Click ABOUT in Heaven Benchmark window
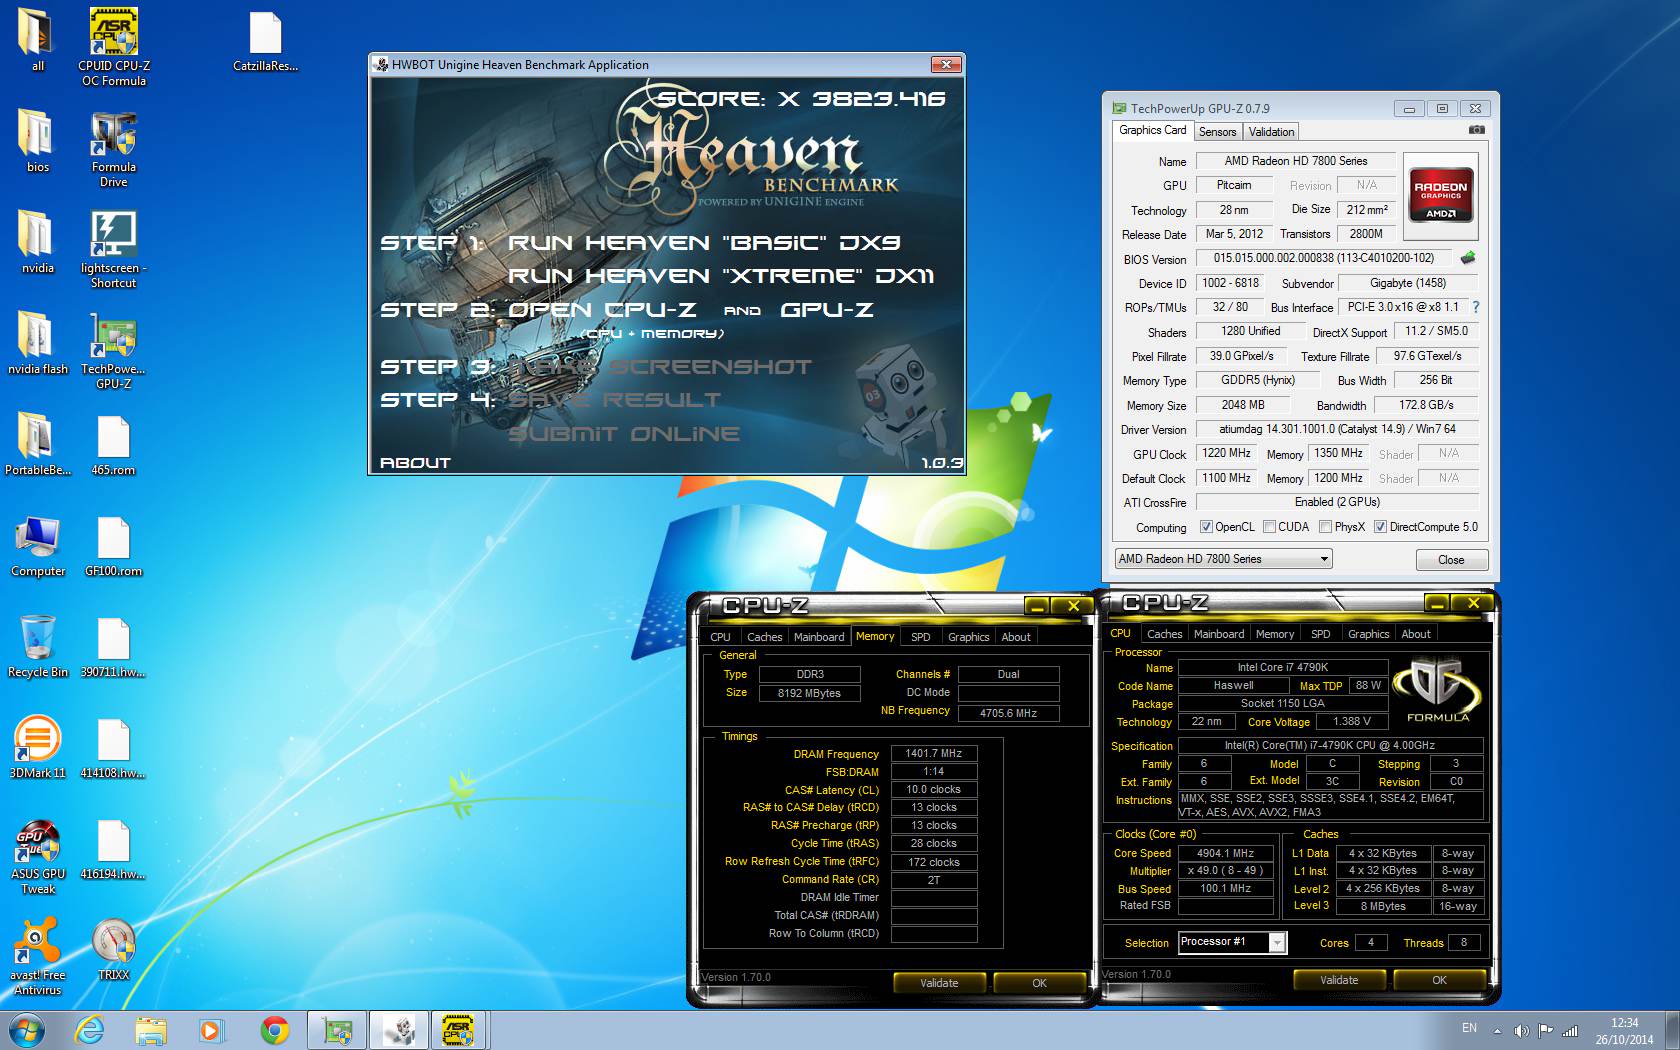1680x1050 pixels. click(x=415, y=462)
